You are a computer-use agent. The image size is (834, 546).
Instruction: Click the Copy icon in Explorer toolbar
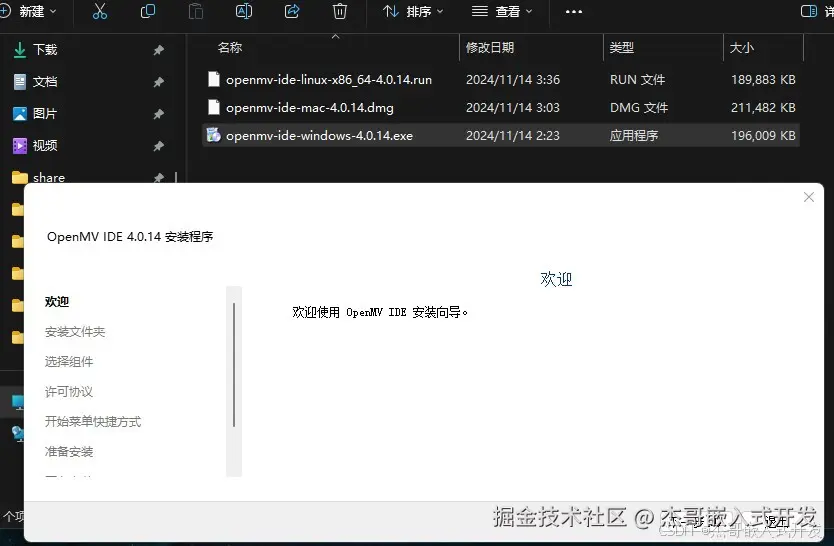(x=148, y=11)
